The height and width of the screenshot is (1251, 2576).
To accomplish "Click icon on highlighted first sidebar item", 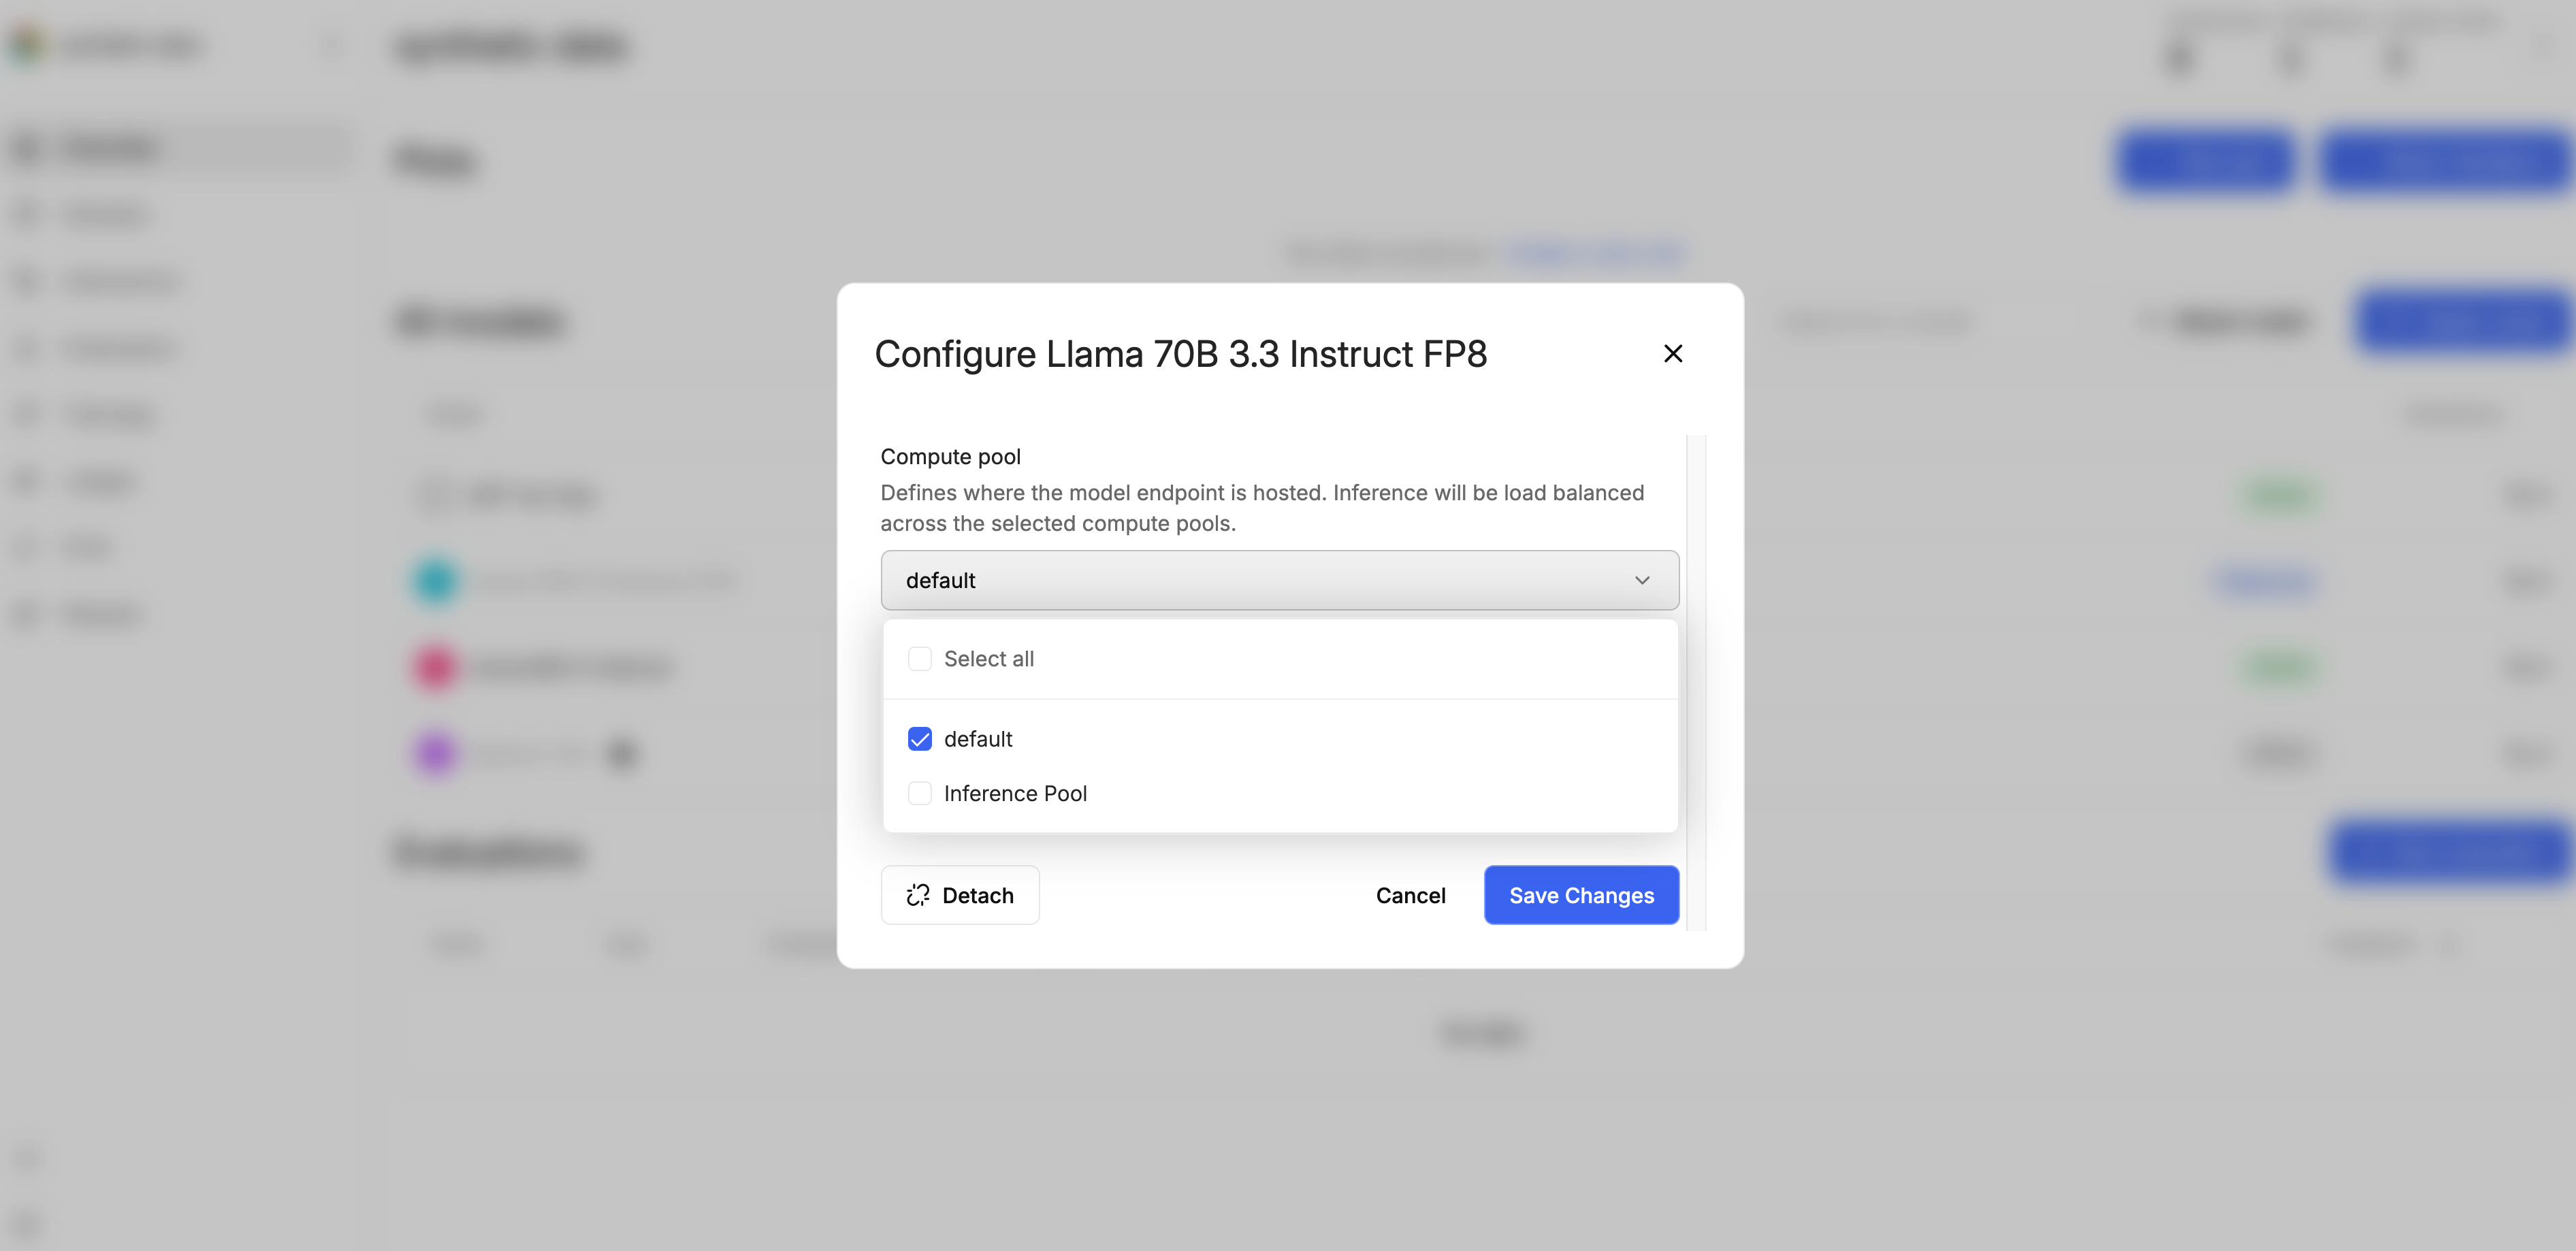I will tap(28, 149).
